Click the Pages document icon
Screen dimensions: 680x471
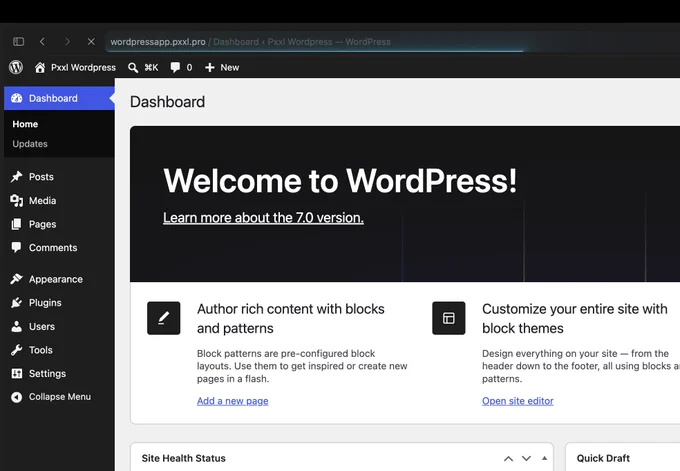coord(16,224)
